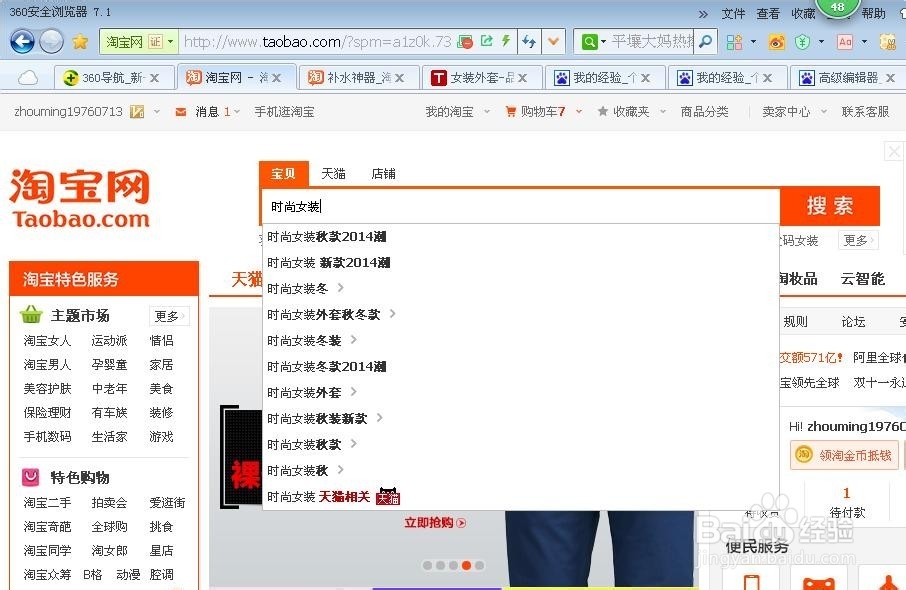
Task: Click the Aa translate icon on the toolbar
Action: [845, 43]
